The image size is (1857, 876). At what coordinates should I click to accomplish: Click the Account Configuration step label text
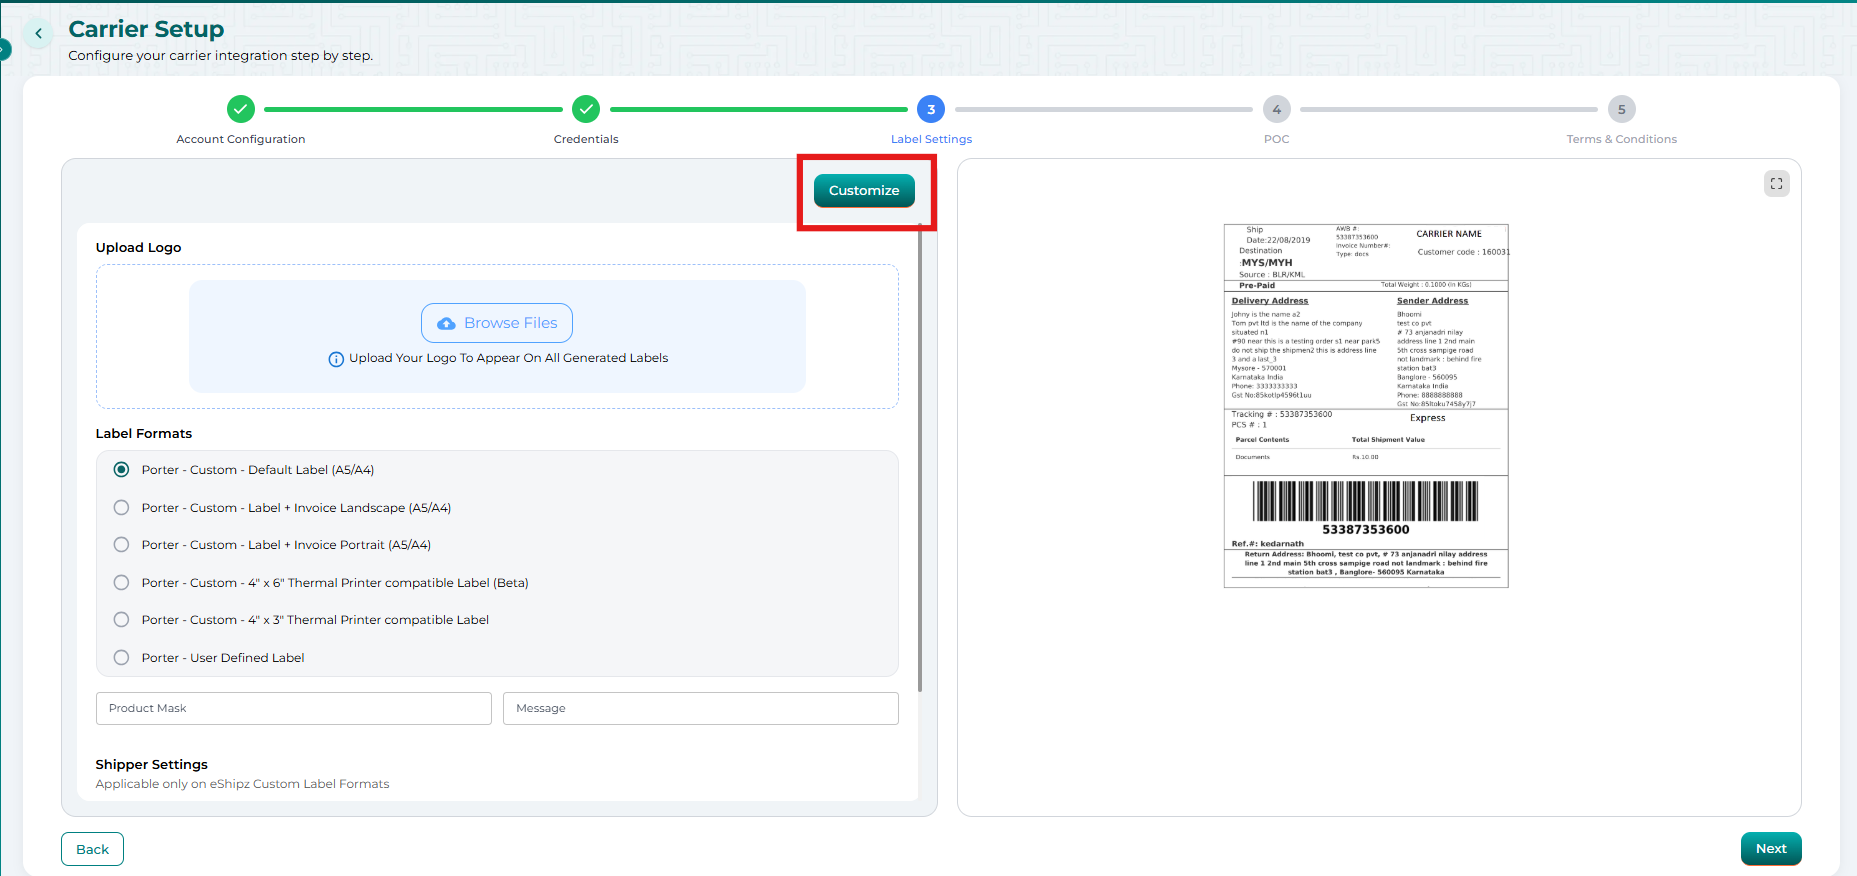pyautogui.click(x=241, y=139)
